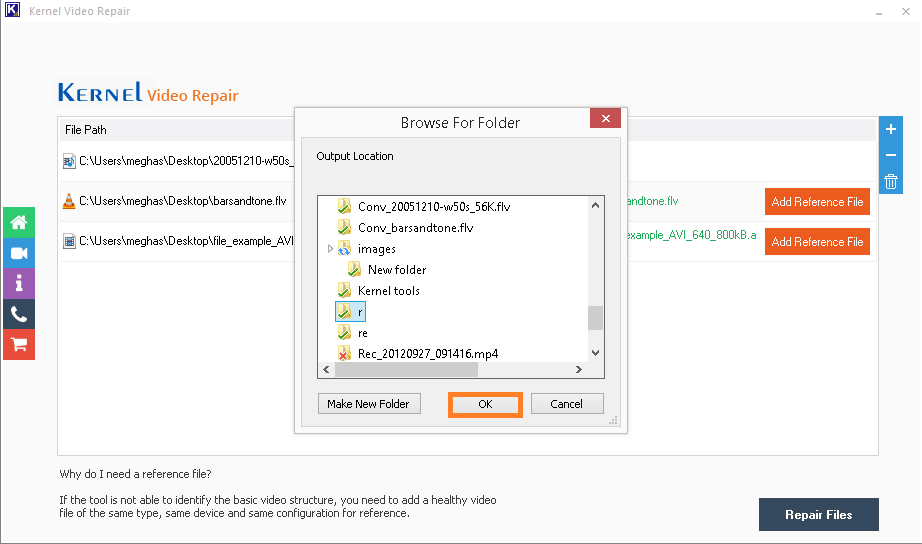
Task: Click the vertical scrollbar thumb in folder tree
Action: pos(595,318)
